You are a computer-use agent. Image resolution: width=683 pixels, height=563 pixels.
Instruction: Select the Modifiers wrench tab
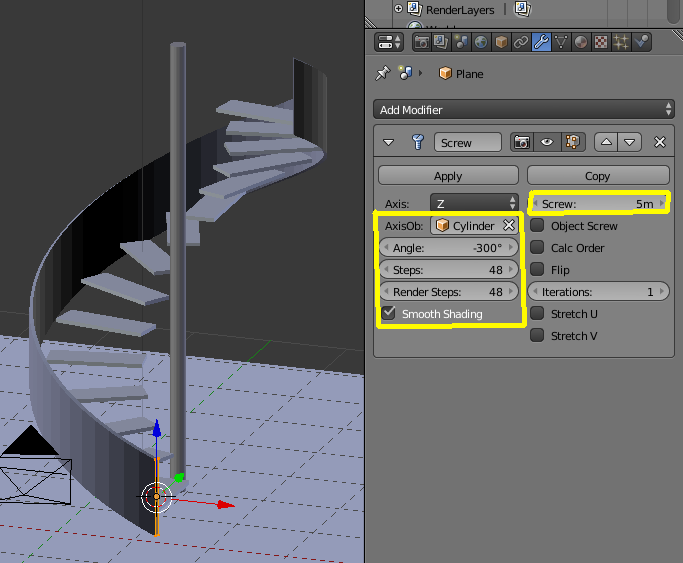541,42
